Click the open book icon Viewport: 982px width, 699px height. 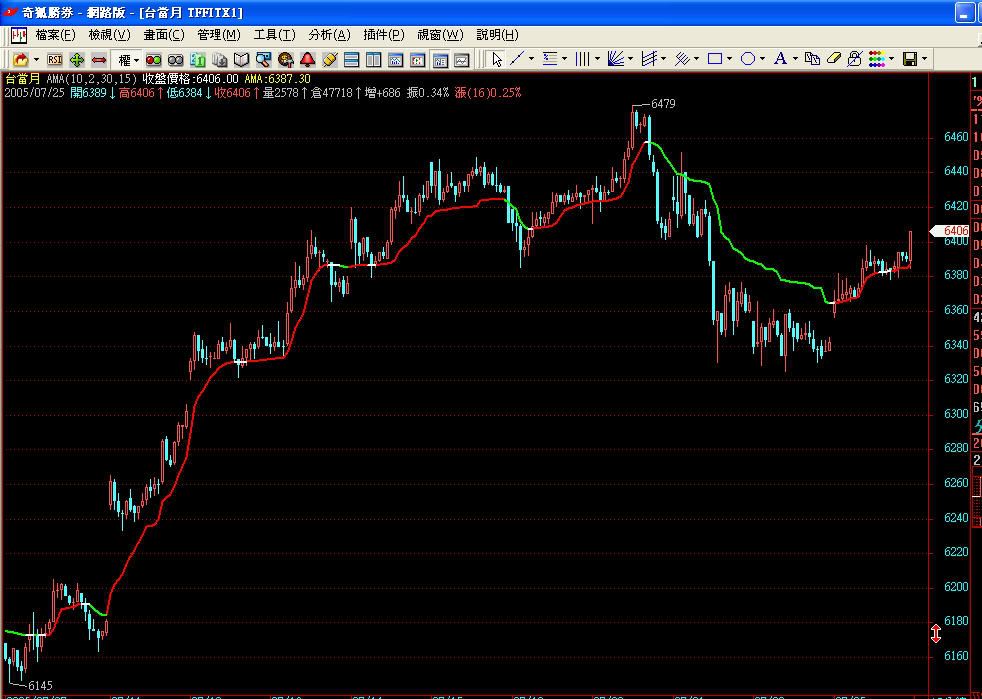tap(241, 60)
